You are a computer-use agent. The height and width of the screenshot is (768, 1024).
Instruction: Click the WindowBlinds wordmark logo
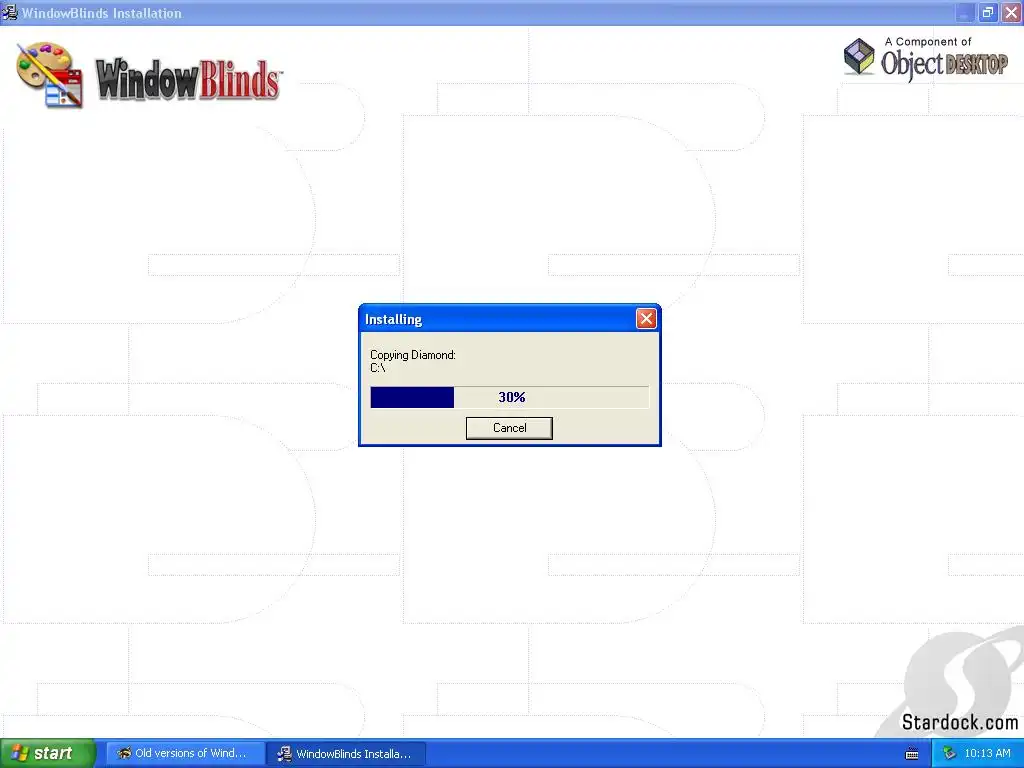pos(189,80)
